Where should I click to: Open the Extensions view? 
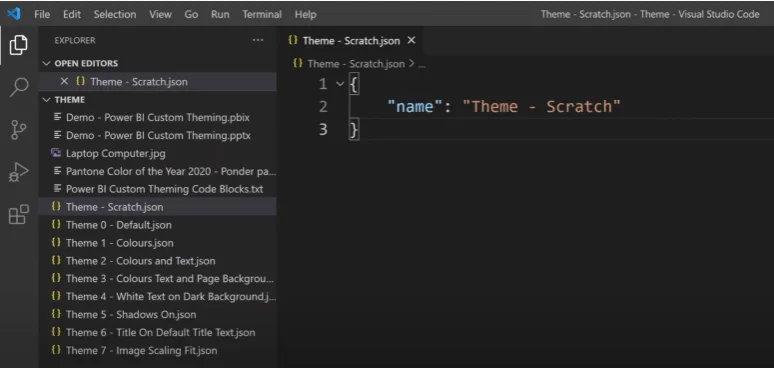[x=19, y=215]
